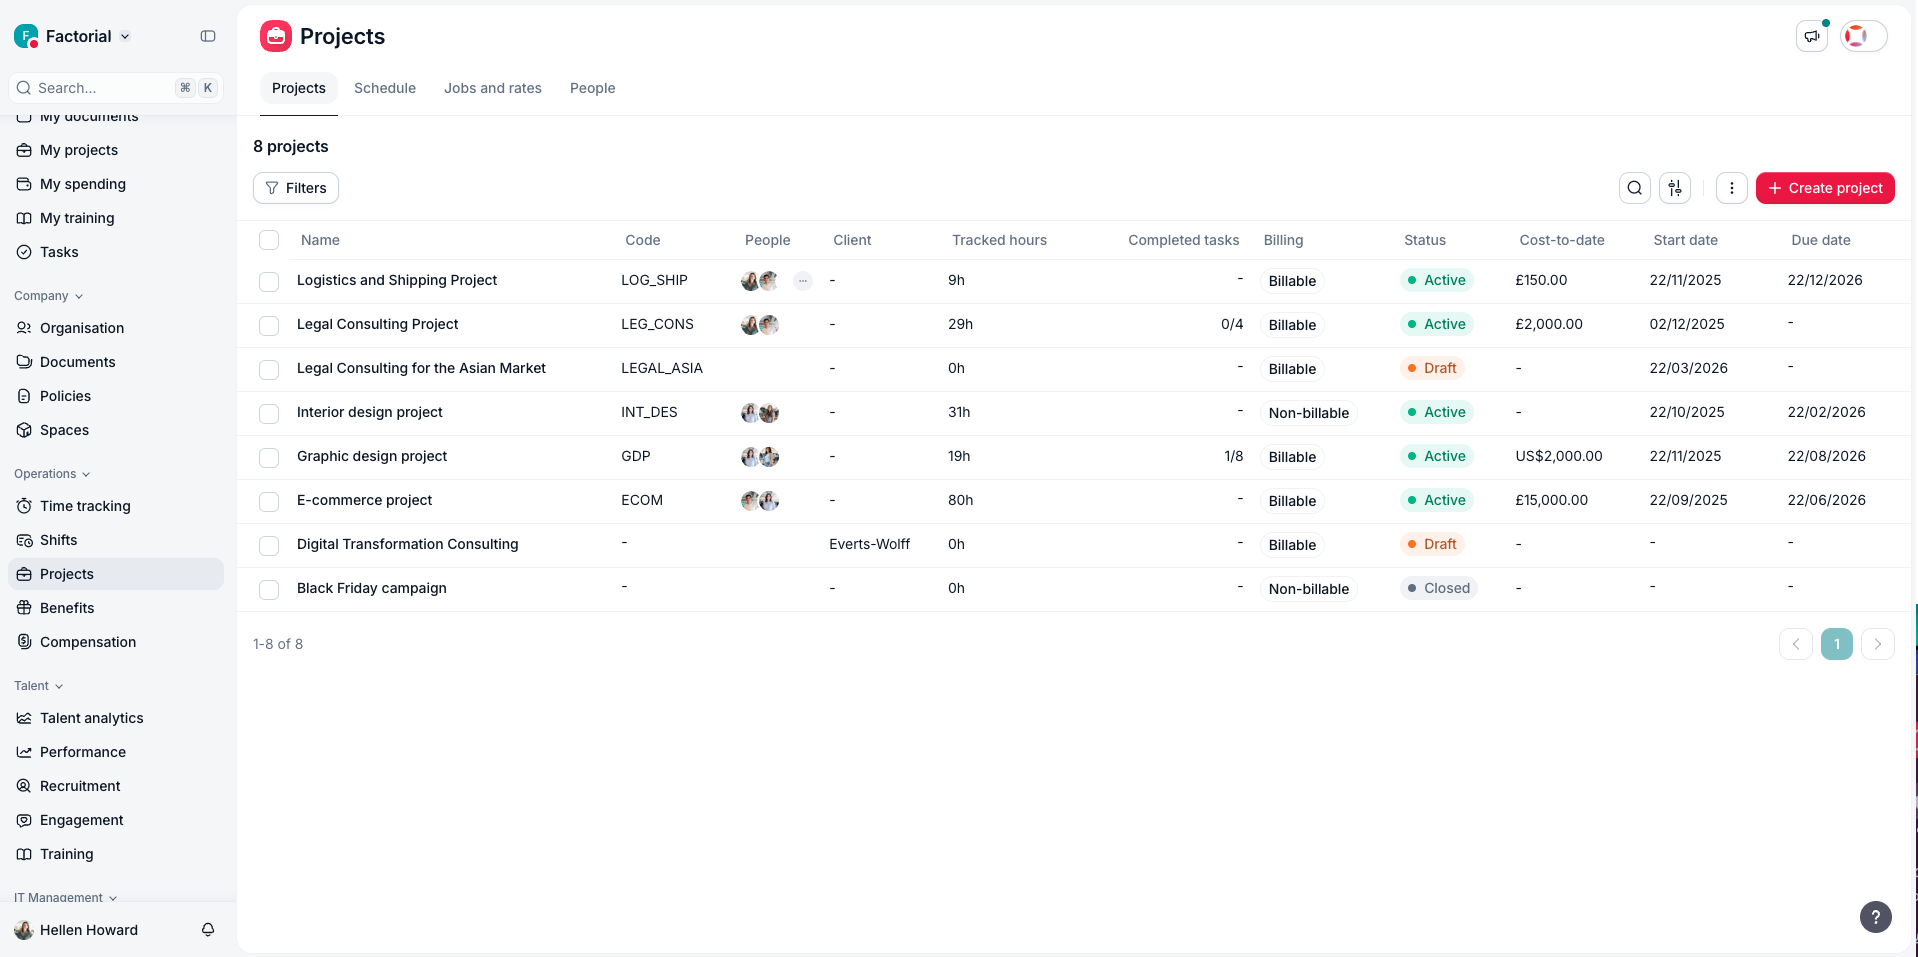Click the Create project button
This screenshot has height=957, width=1918.
pos(1824,187)
